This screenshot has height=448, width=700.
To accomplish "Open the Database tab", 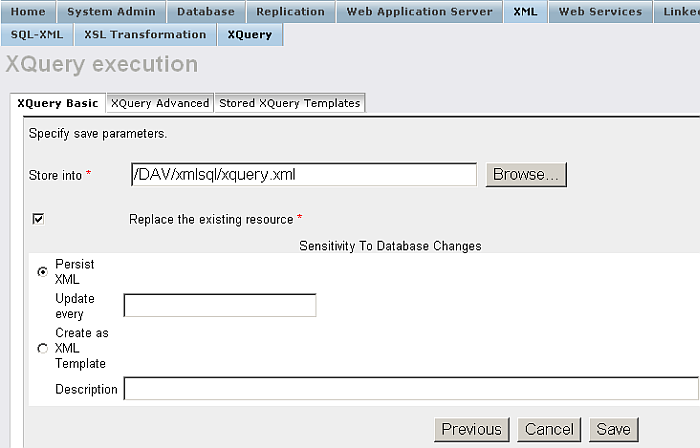I will click(x=206, y=12).
